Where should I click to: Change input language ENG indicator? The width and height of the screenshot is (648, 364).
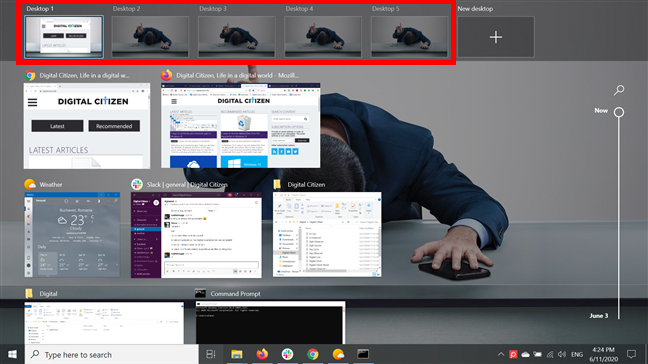577,354
